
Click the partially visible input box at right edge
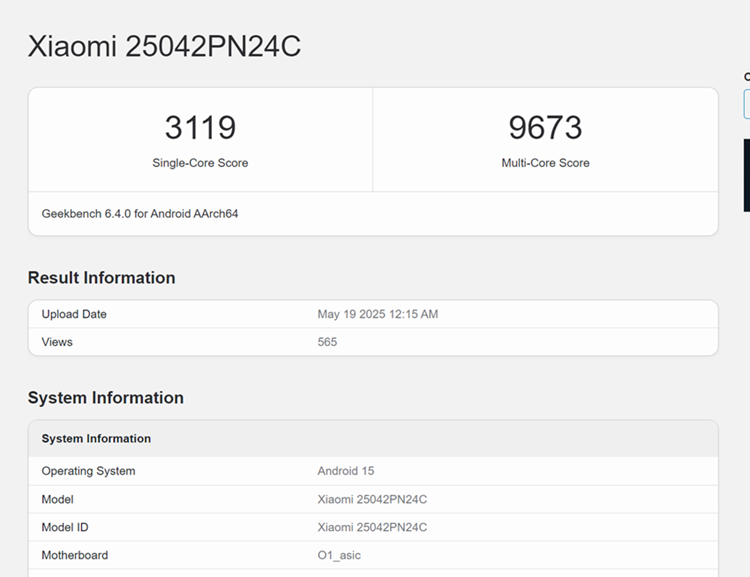pos(746,104)
